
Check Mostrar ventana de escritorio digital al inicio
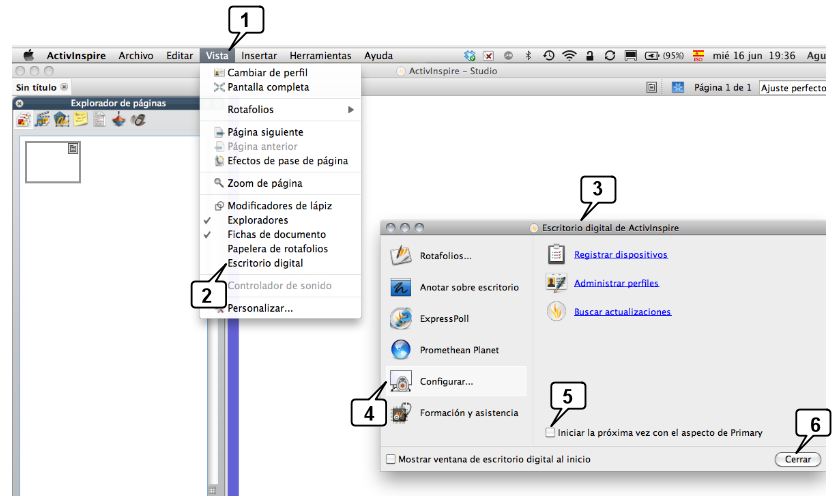391,459
